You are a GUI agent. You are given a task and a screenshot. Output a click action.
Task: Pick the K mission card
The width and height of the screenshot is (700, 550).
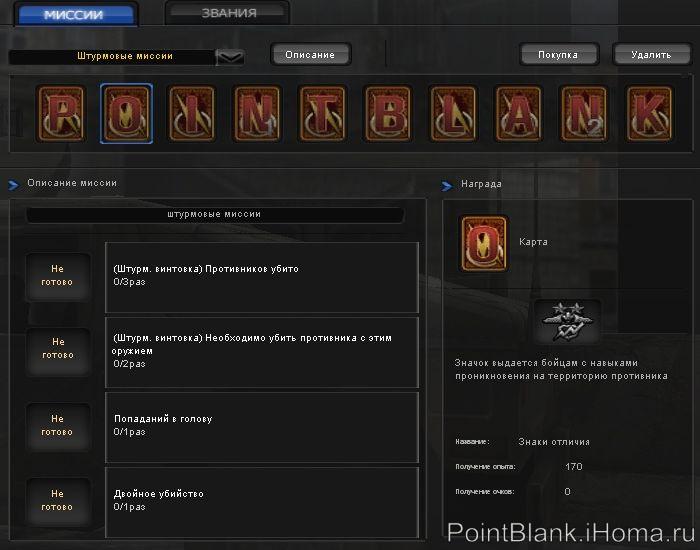(x=649, y=114)
